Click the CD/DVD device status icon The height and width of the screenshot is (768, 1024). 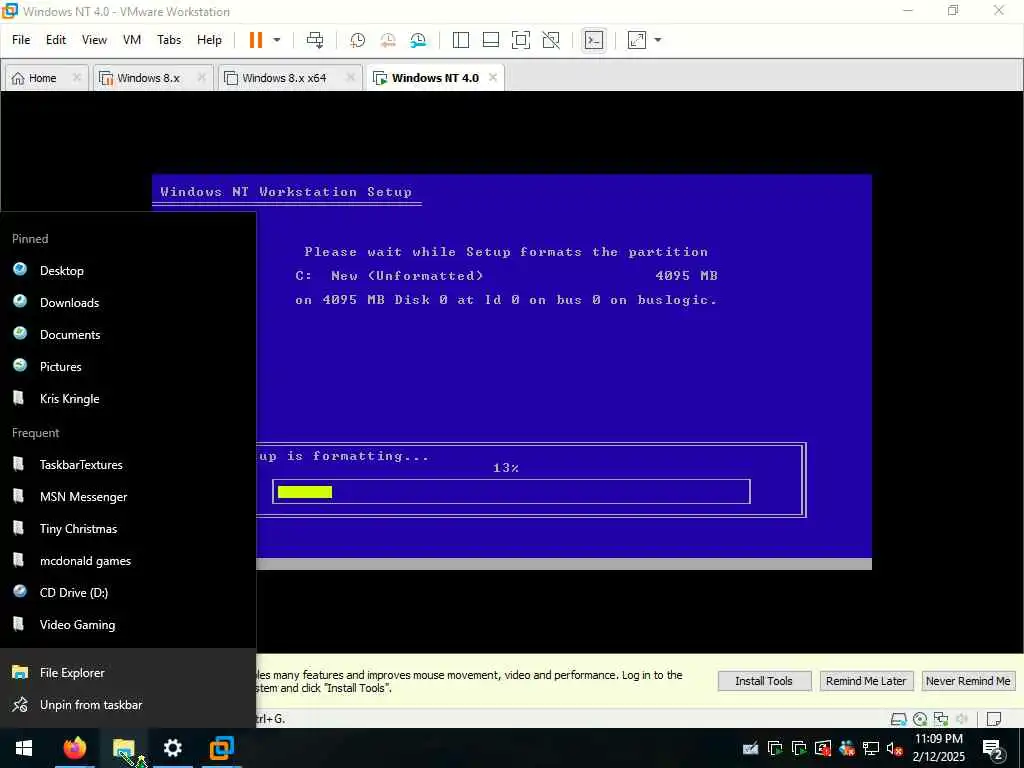[920, 719]
